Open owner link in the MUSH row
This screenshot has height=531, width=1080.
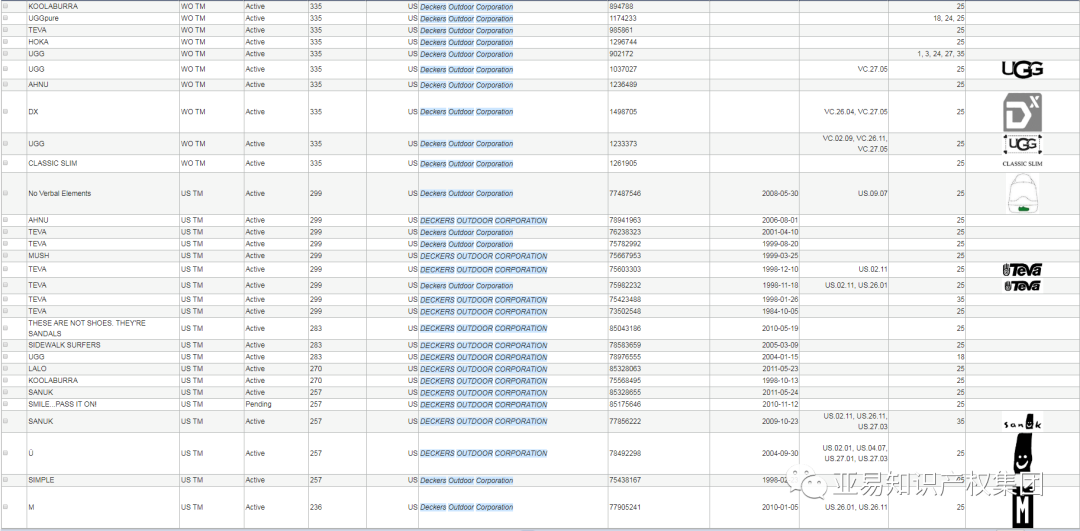tap(483, 256)
